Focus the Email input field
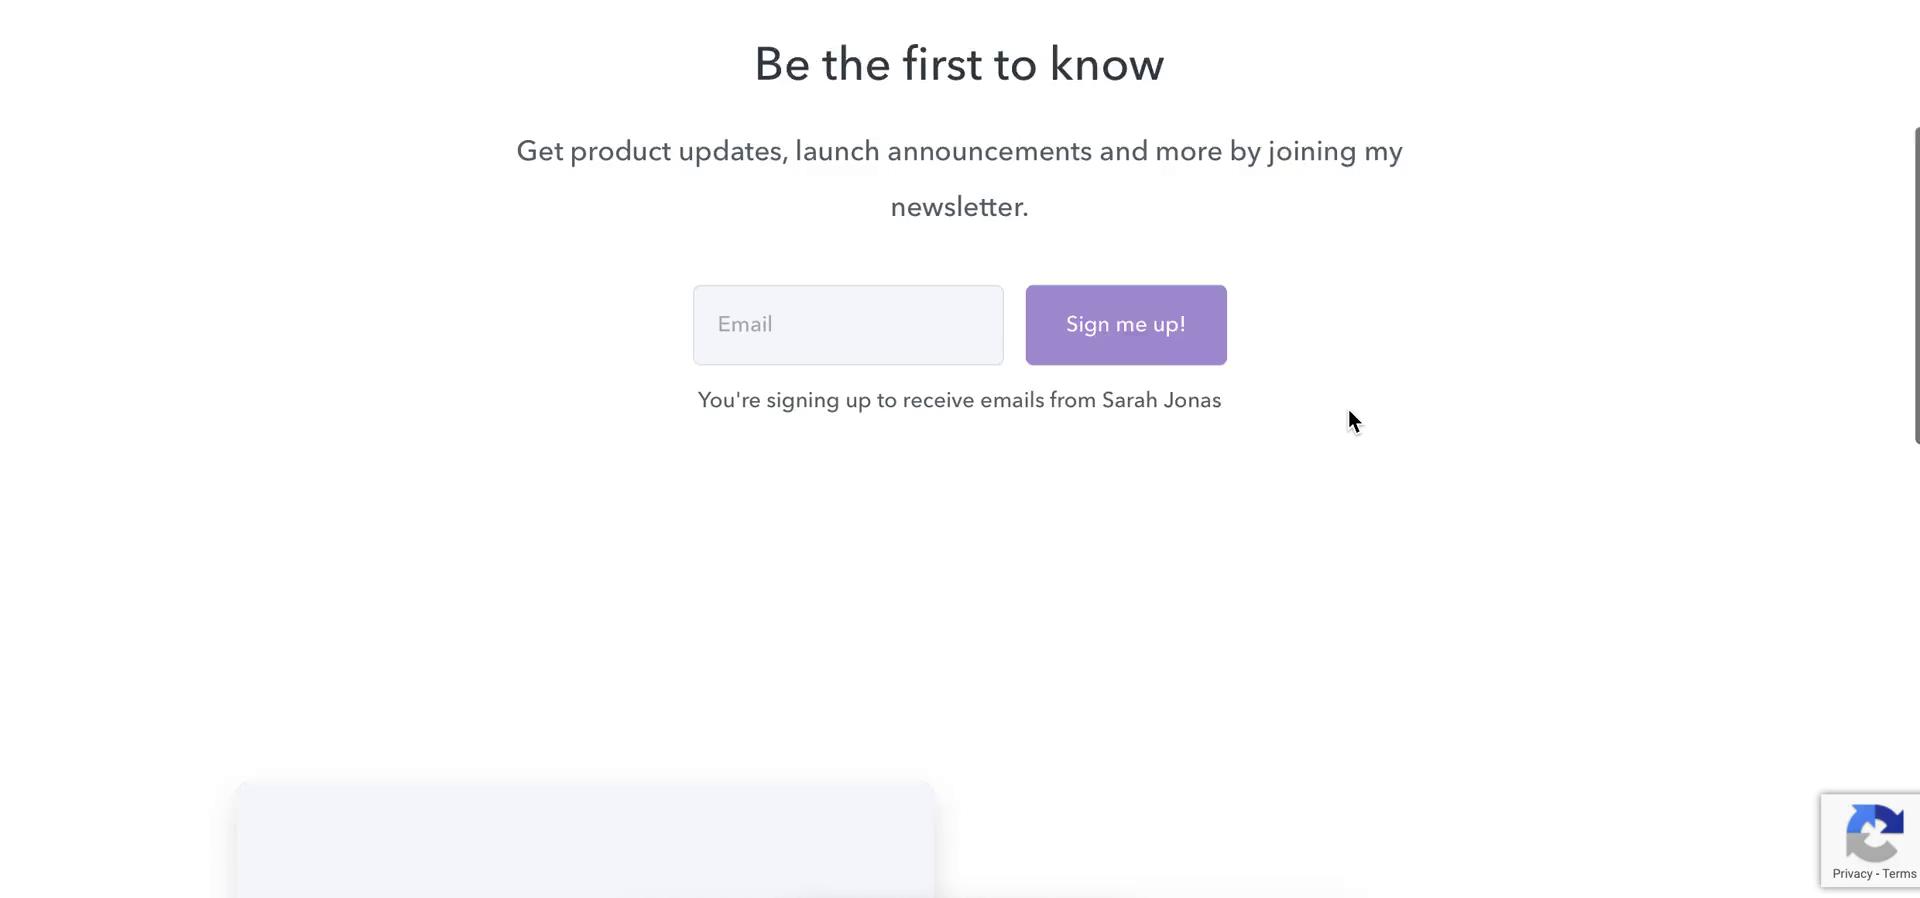The image size is (1920, 898). (848, 325)
